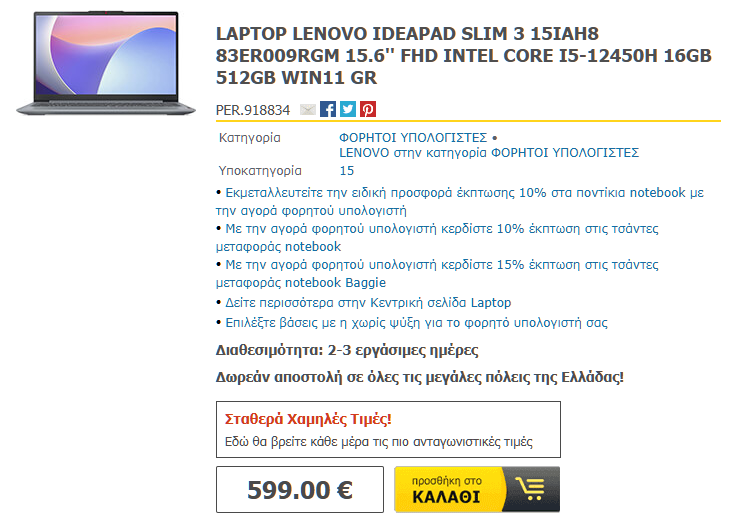The width and height of the screenshot is (750, 513).
Task: Share product on Facebook
Action: pyautogui.click(x=328, y=109)
